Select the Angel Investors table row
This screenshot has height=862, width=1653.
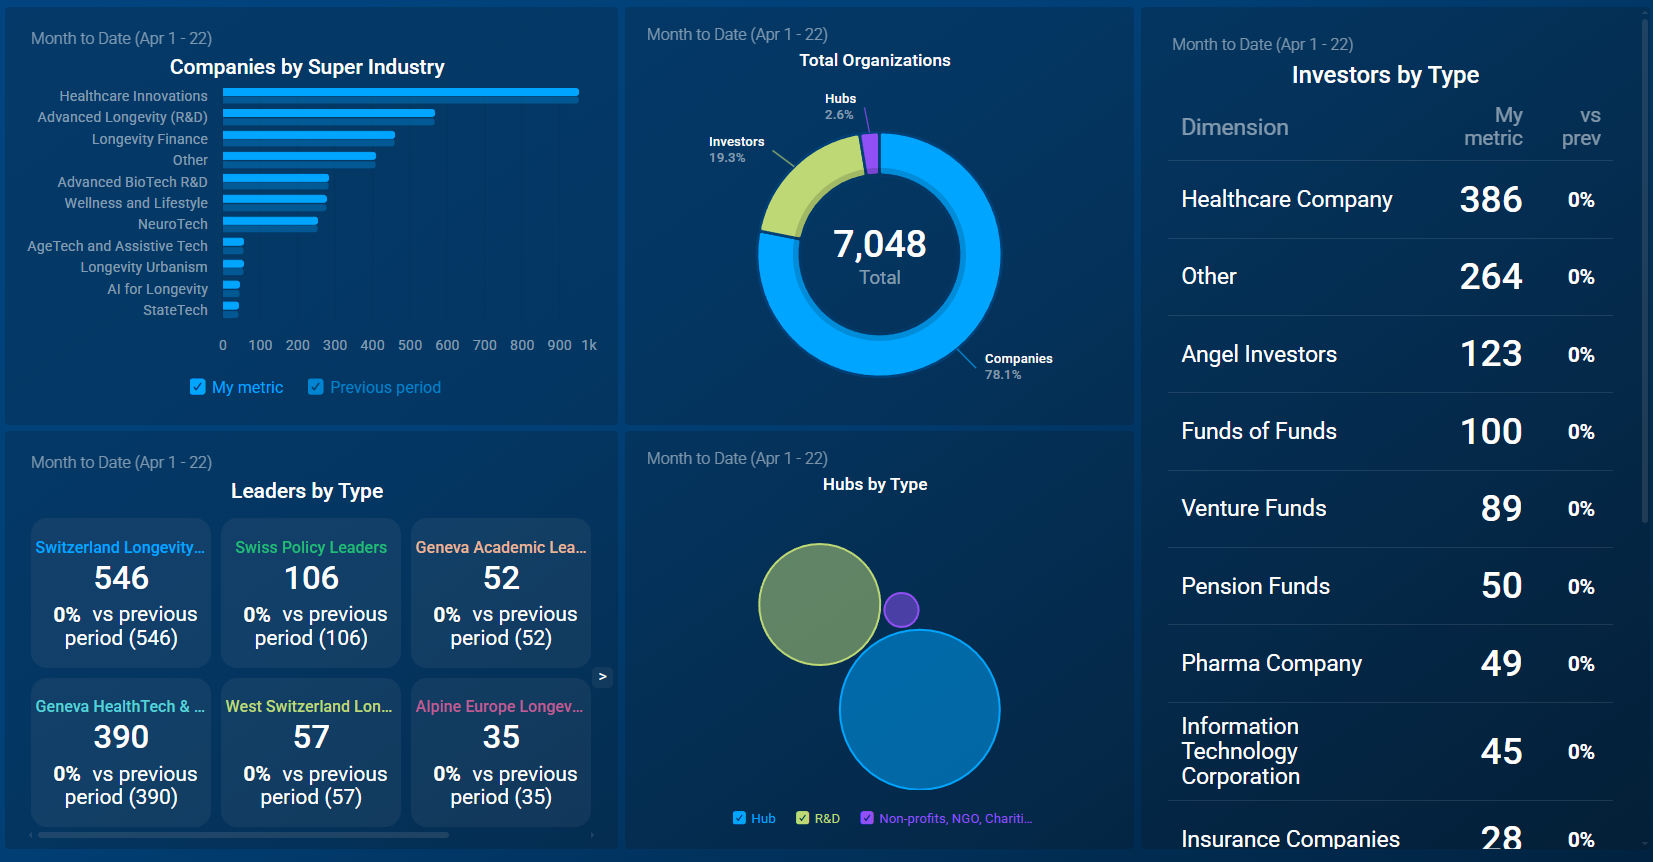[x=1390, y=354]
